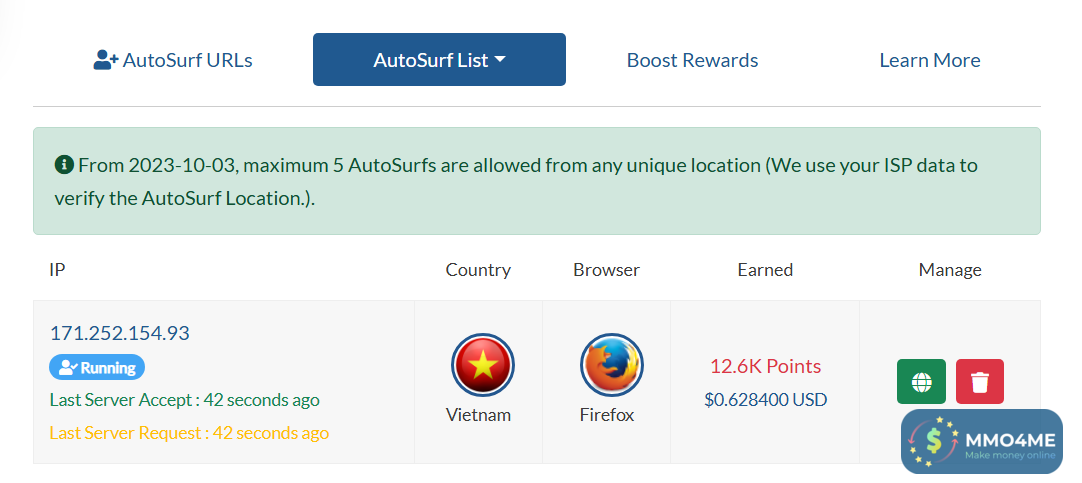This screenshot has width=1082, height=483.
Task: Click the Firefox browser icon
Action: pyautogui.click(x=611, y=366)
